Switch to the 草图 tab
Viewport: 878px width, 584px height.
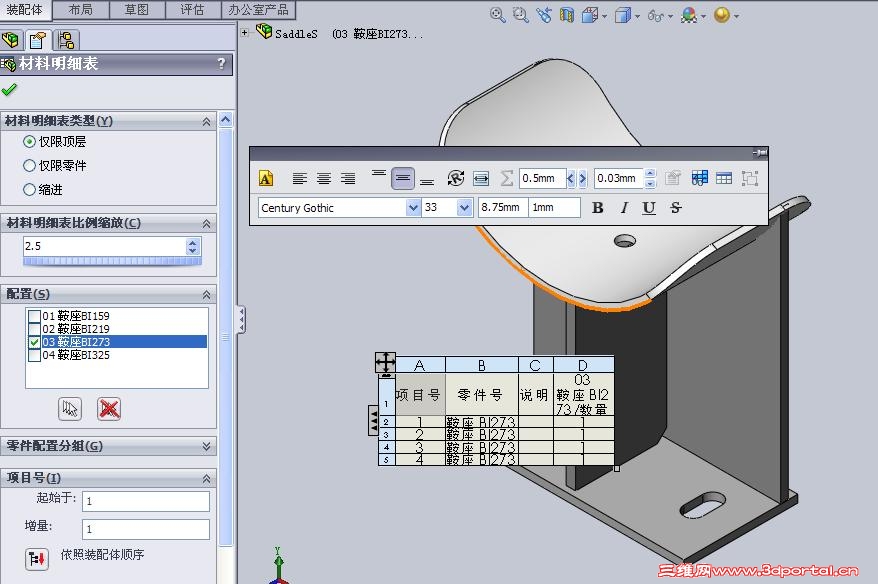[x=137, y=10]
